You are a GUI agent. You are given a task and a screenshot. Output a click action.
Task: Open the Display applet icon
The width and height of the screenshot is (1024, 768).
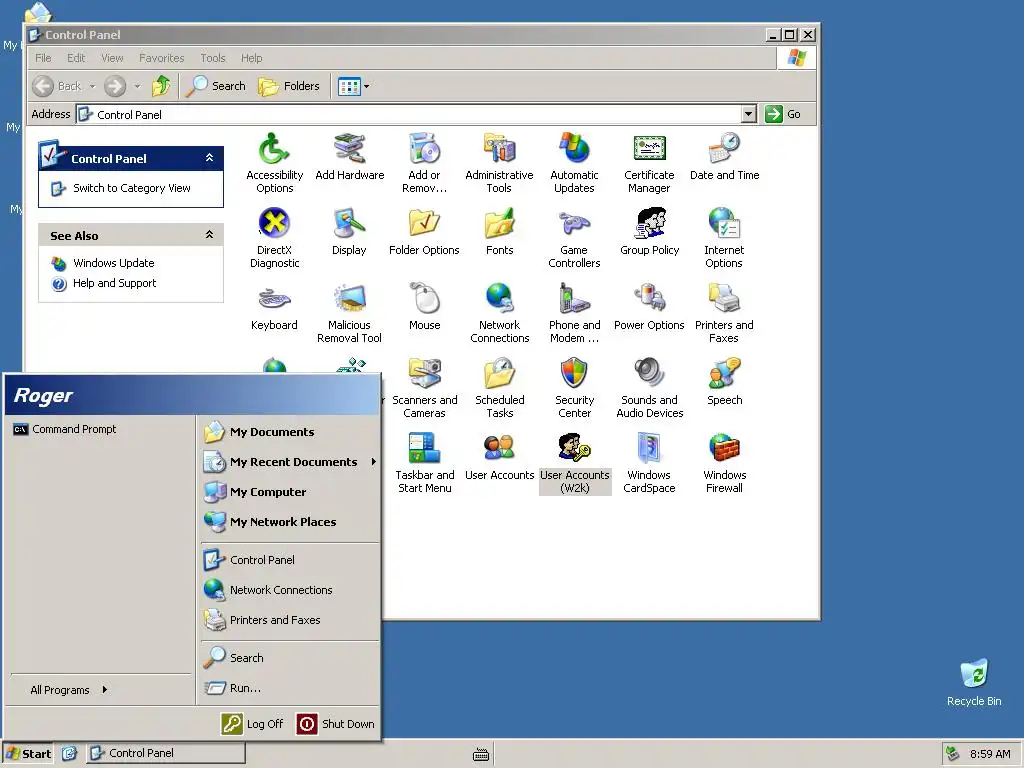pos(349,232)
